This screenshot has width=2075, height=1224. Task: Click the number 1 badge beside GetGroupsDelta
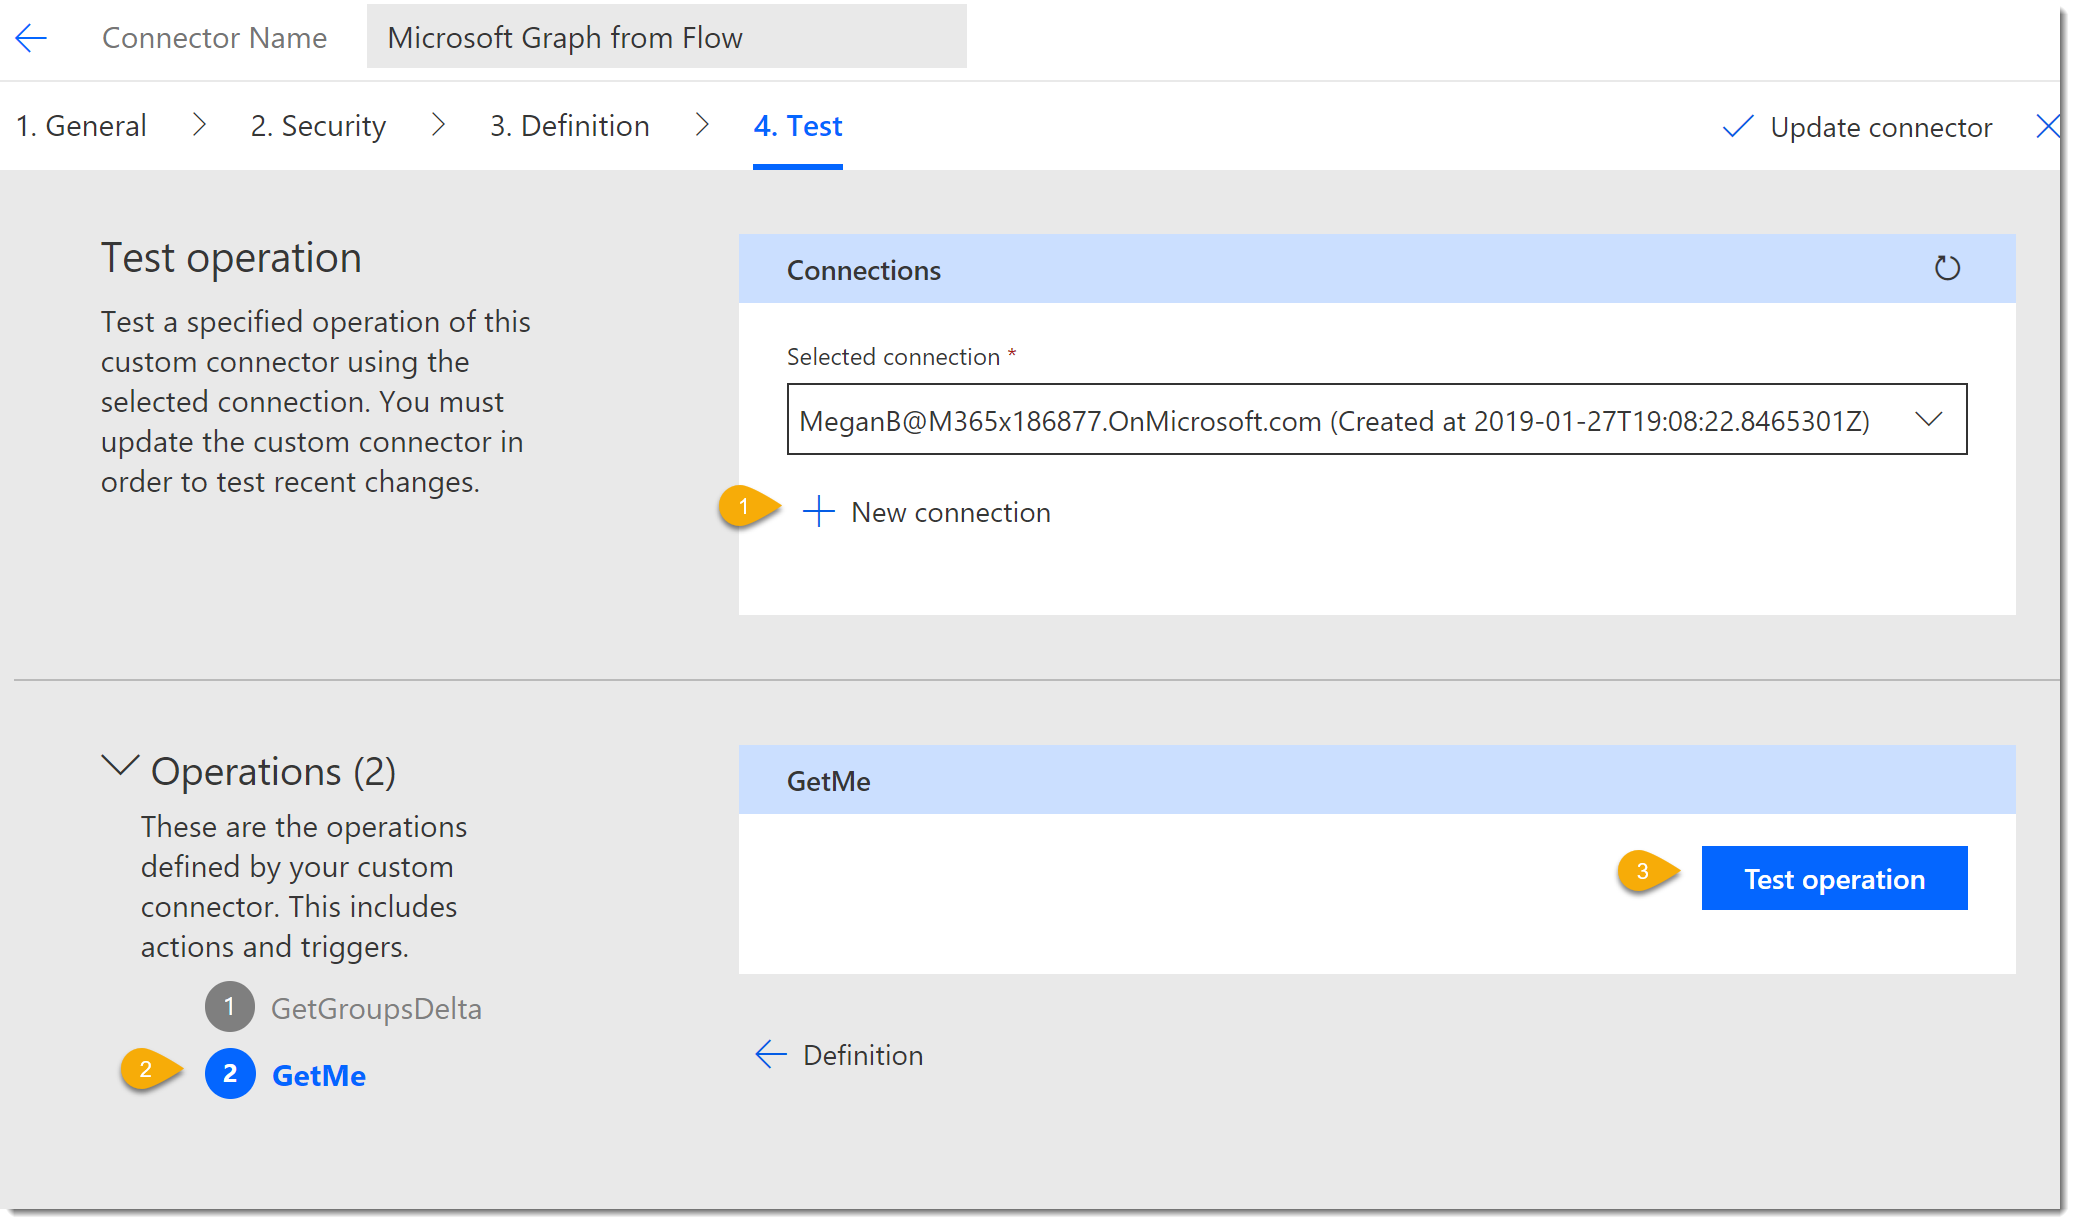[x=230, y=1006]
